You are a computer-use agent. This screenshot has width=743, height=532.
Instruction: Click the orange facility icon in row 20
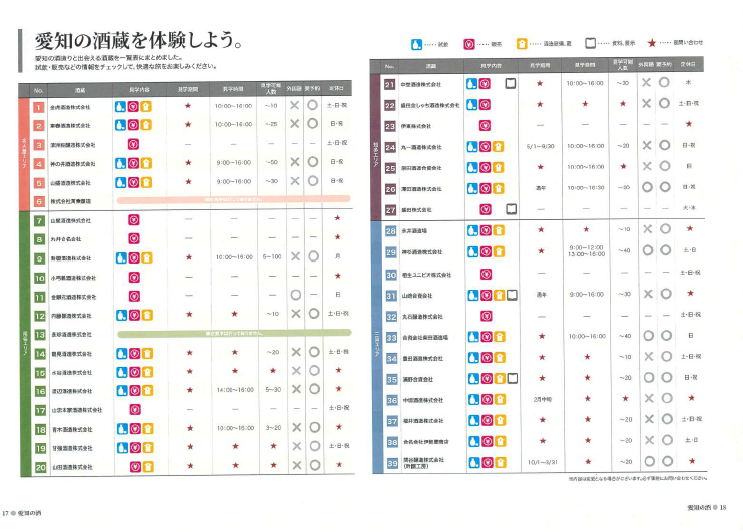click(x=148, y=467)
